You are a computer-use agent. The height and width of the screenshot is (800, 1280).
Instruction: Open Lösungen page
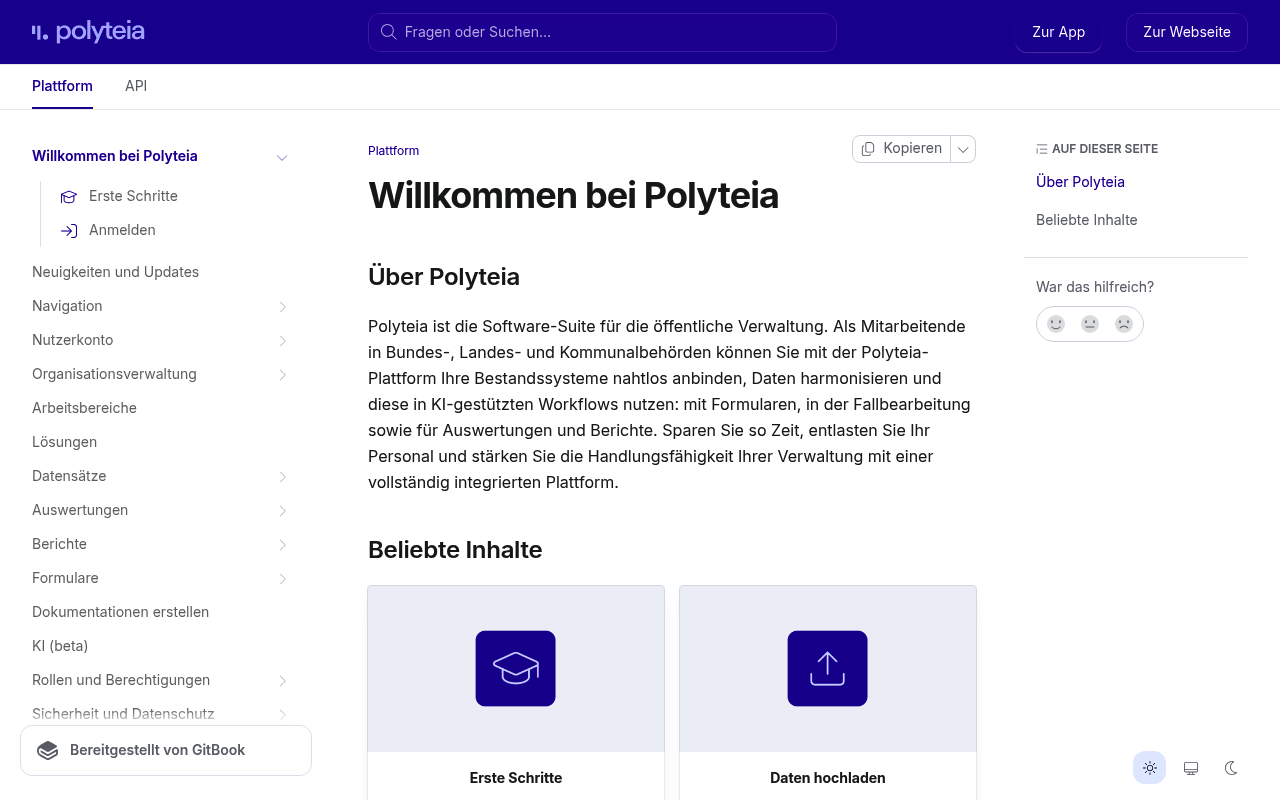64,442
